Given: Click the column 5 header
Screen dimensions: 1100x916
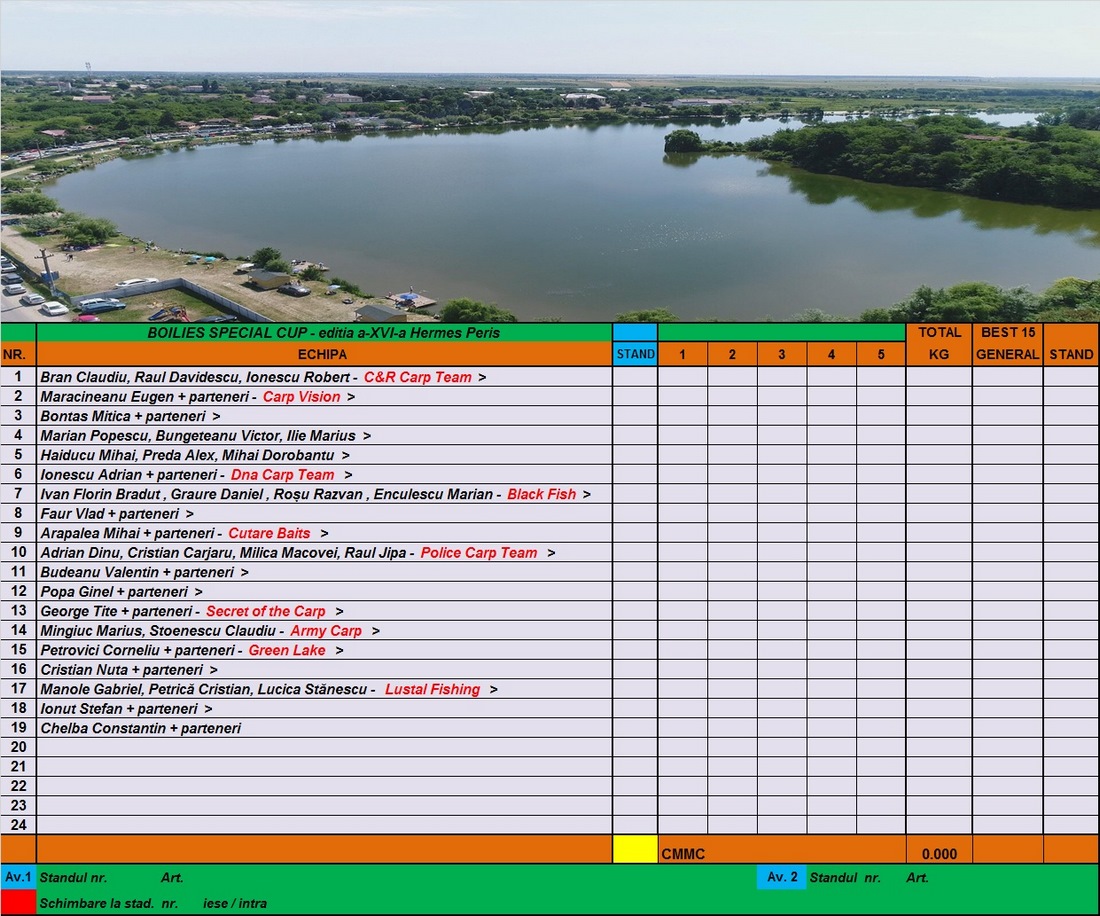Looking at the screenshot, I should click(881, 354).
